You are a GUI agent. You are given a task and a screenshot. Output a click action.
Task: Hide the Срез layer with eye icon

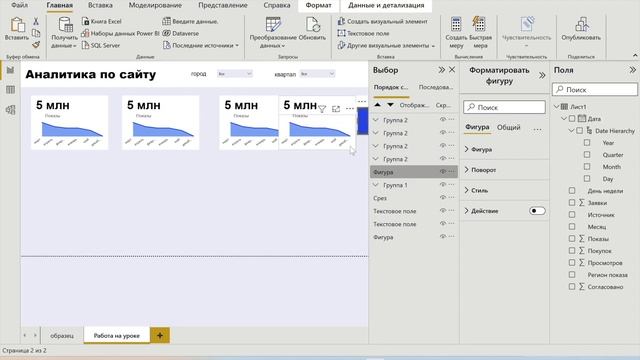(442, 198)
